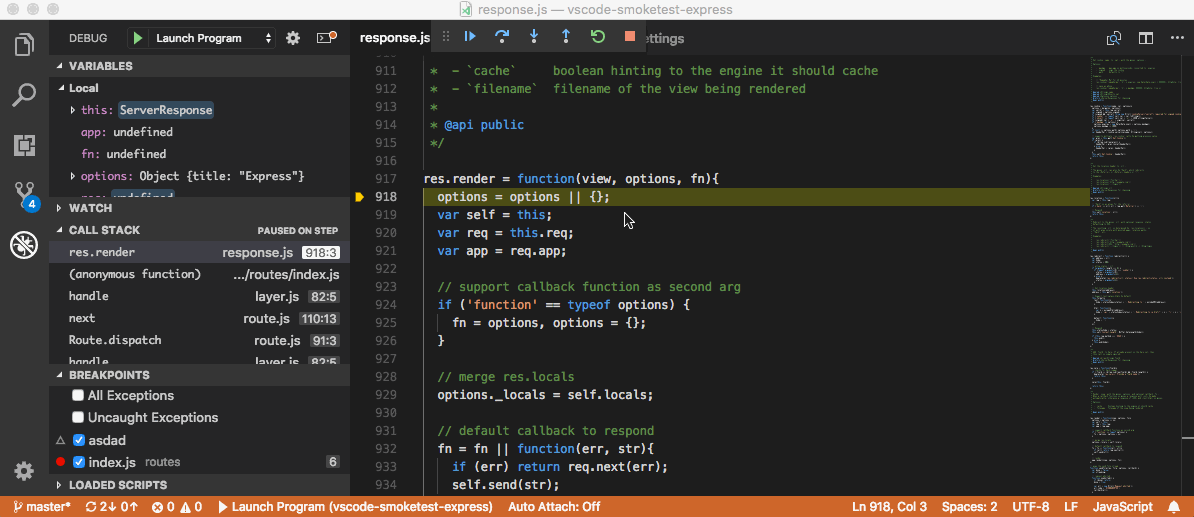Open Source Control view with badge
1194x517 pixels.
click(24, 195)
